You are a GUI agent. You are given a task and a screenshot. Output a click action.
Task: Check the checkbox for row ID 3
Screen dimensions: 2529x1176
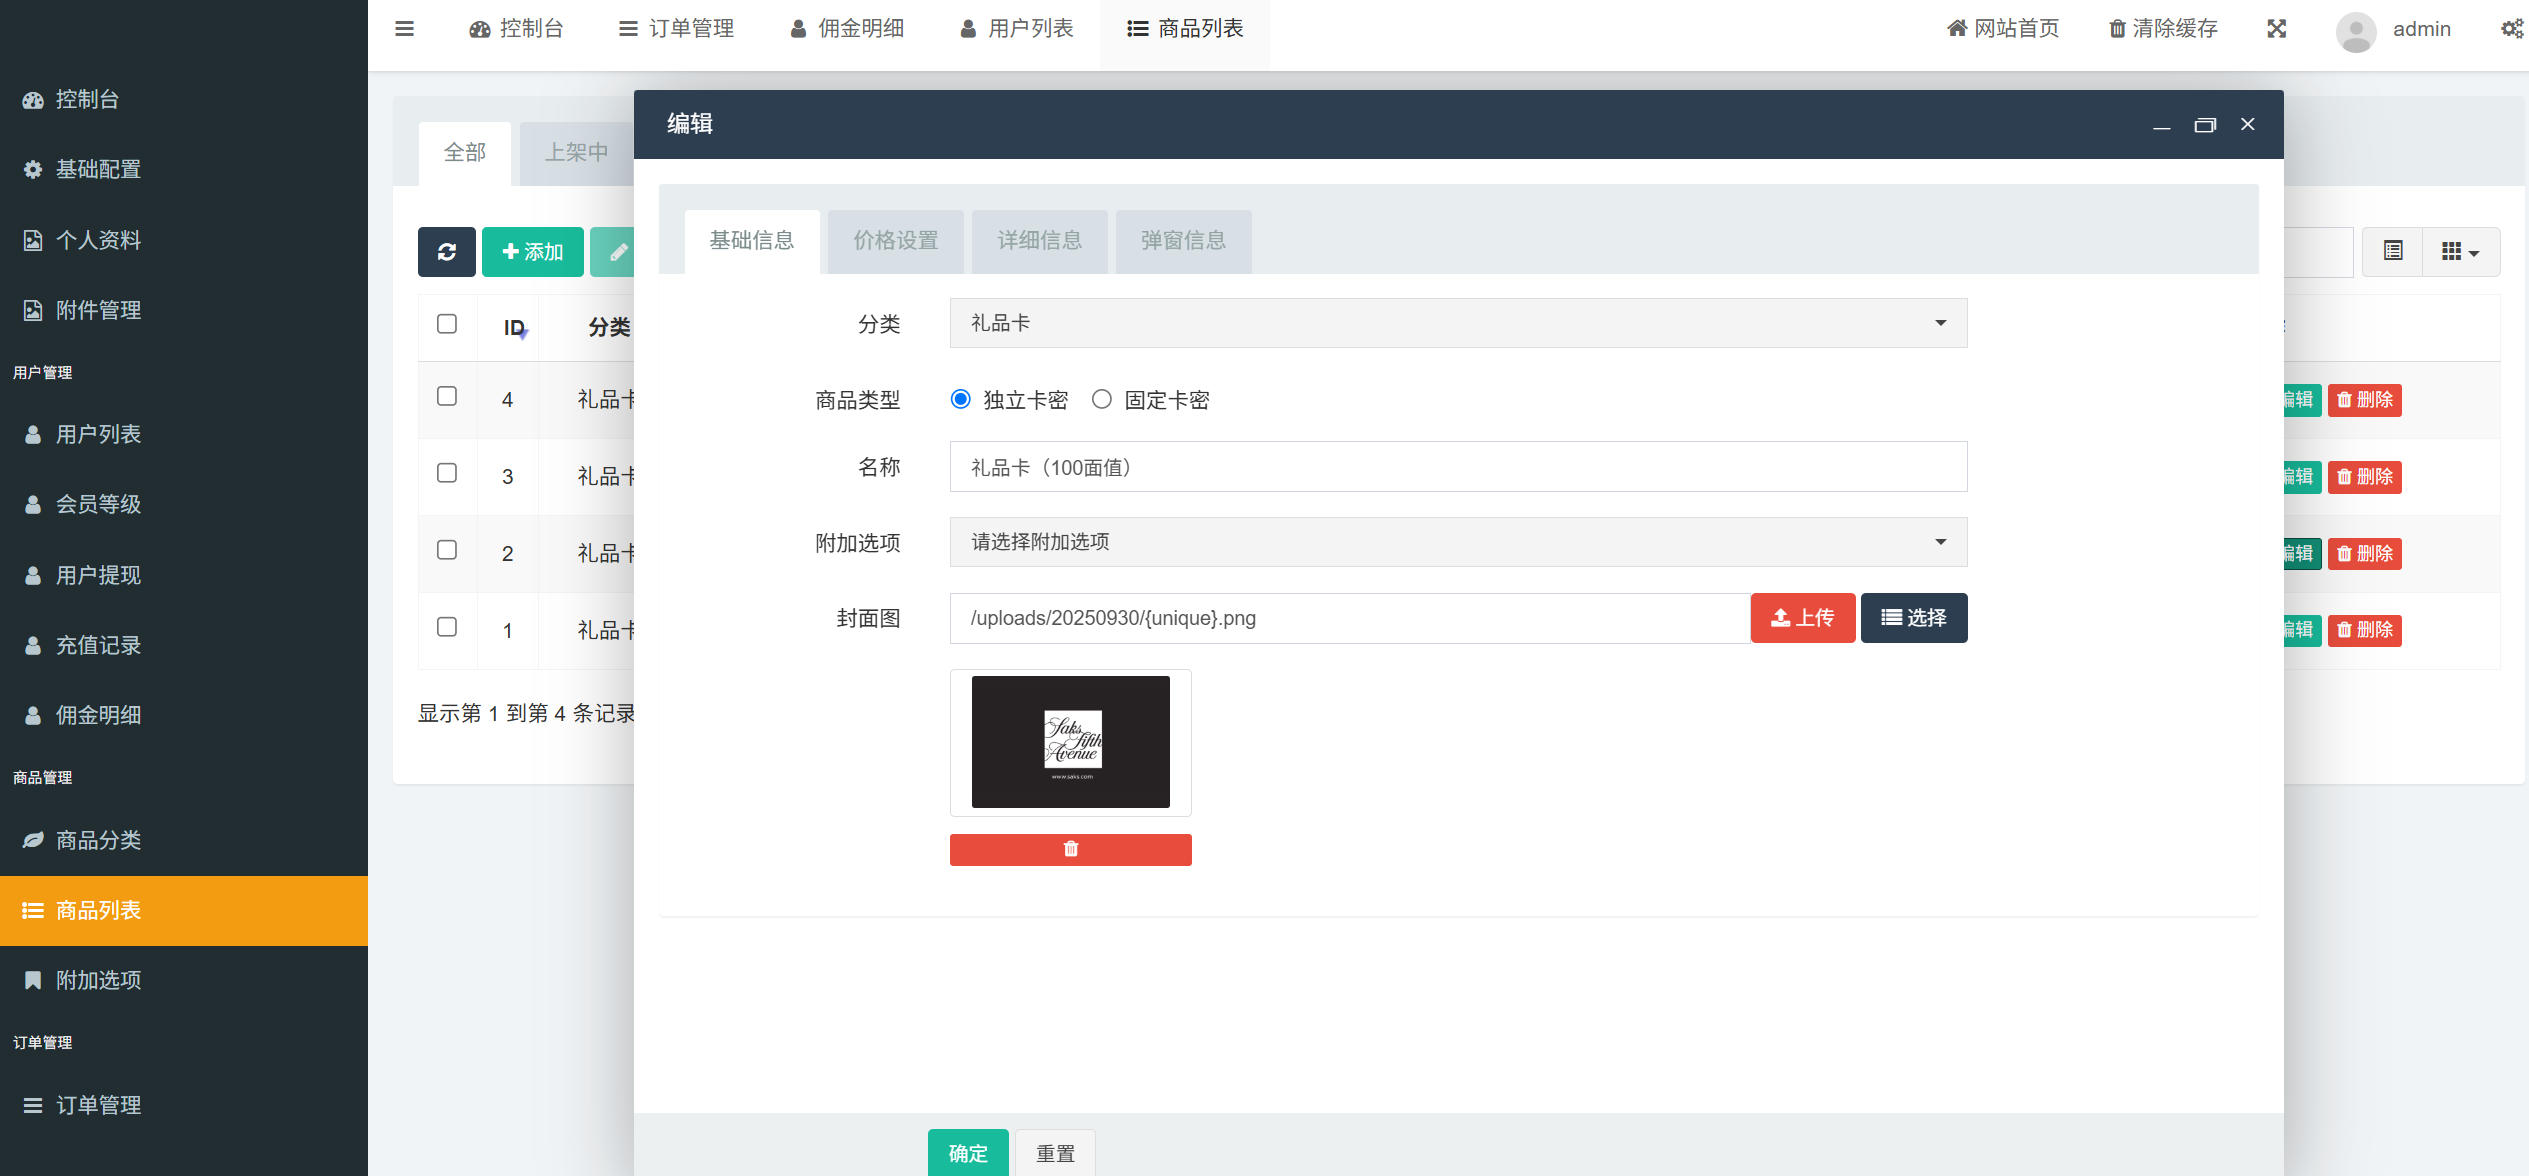447,473
